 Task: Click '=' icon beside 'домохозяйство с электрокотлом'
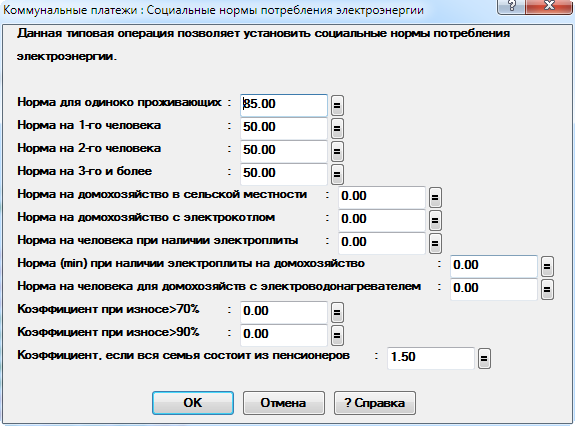pos(435,220)
